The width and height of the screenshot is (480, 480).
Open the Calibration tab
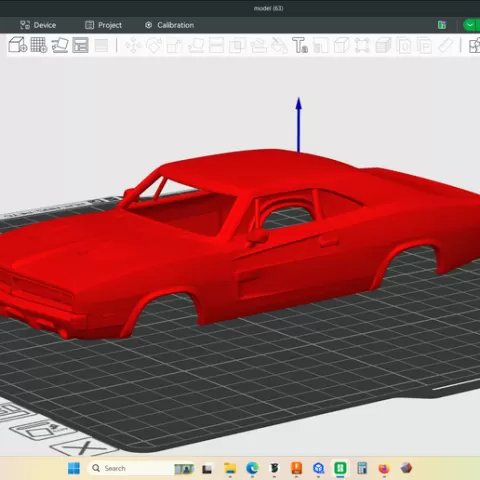[x=169, y=25]
